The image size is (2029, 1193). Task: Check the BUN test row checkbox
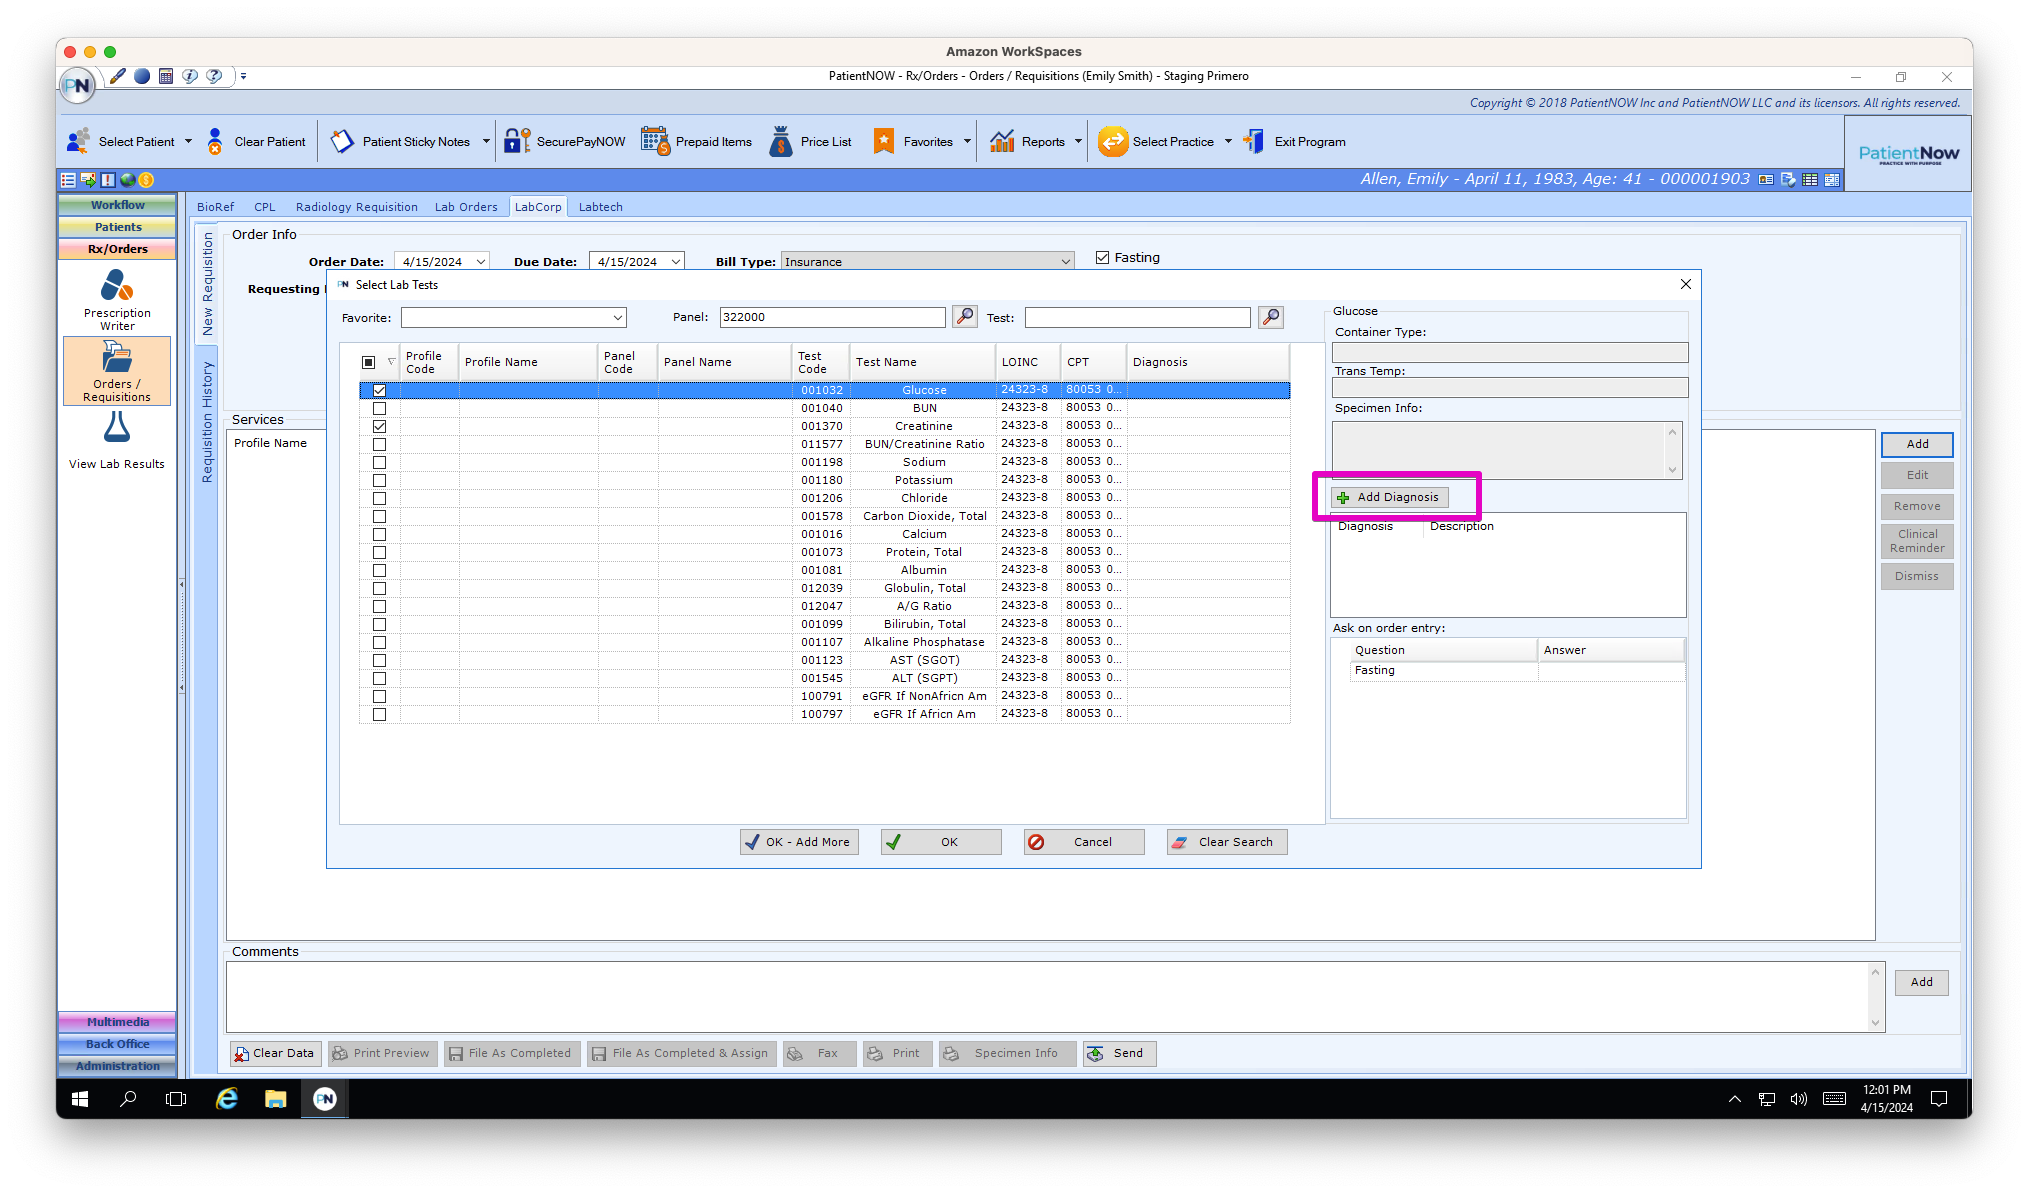tap(379, 407)
